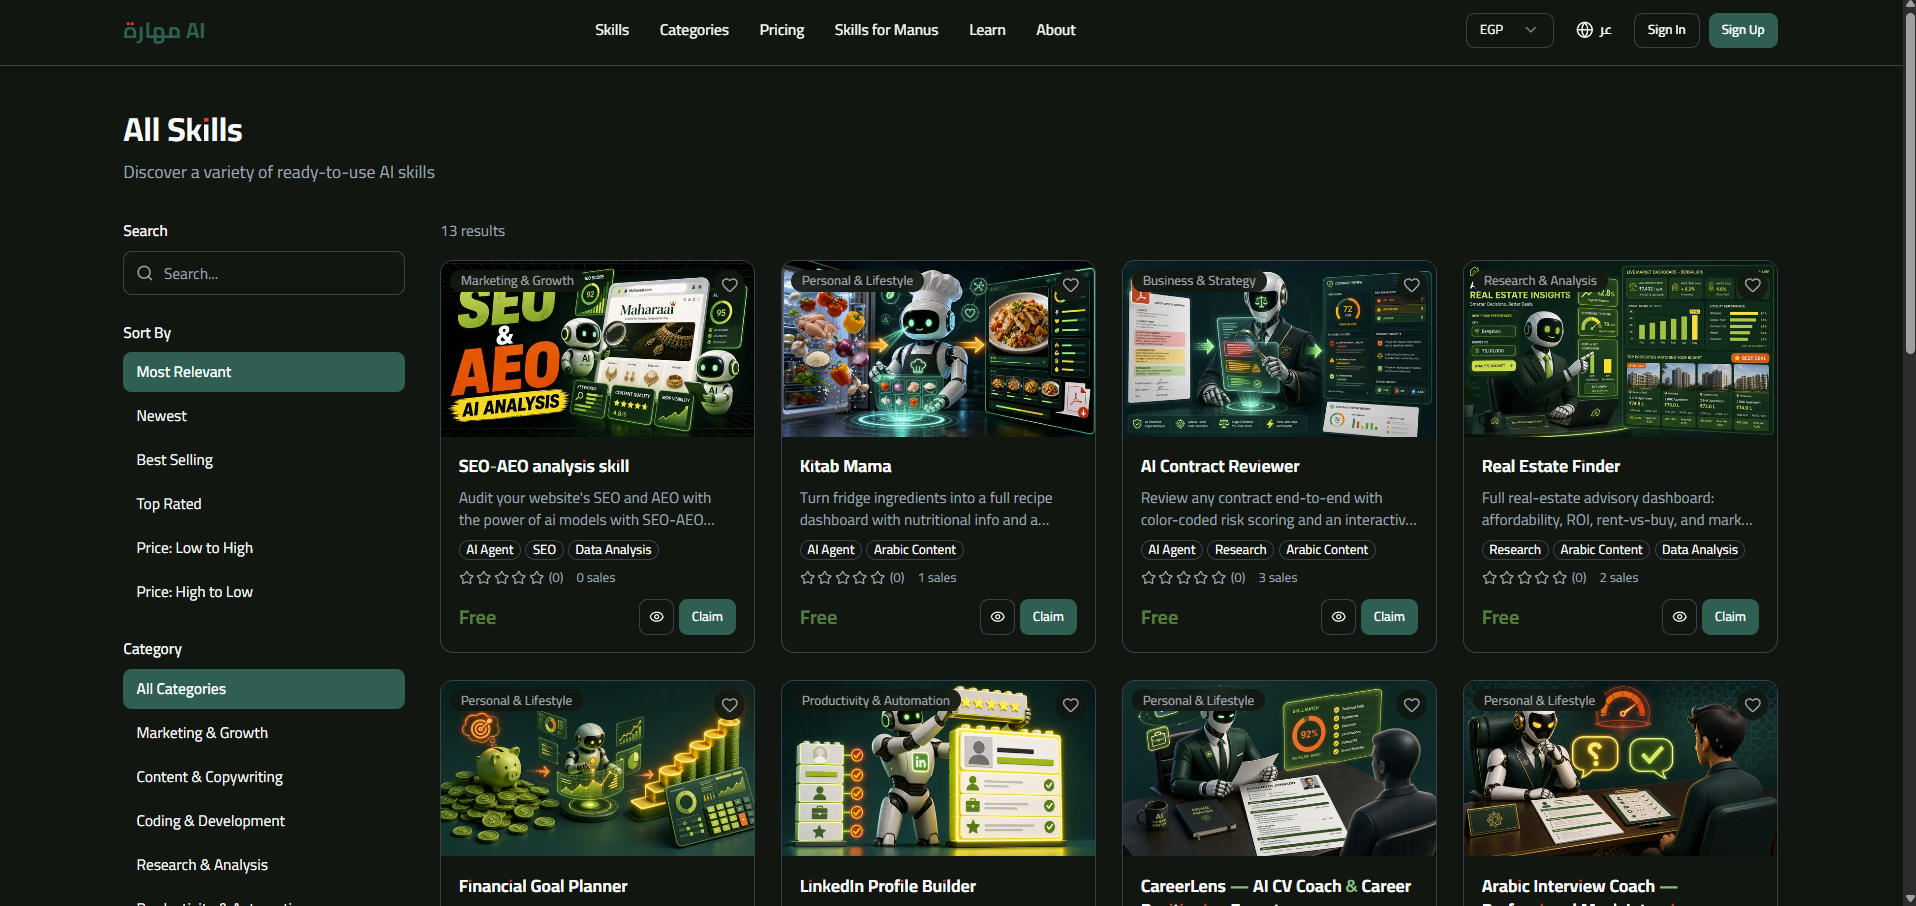
Task: Click the Productivity & Automation category badge
Action: coord(875,701)
